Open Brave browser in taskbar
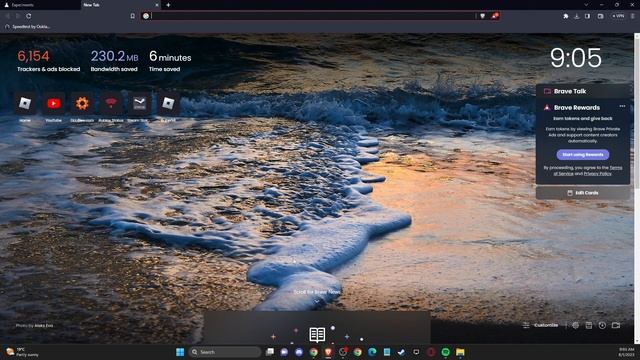This screenshot has width=640, height=360. [328, 352]
